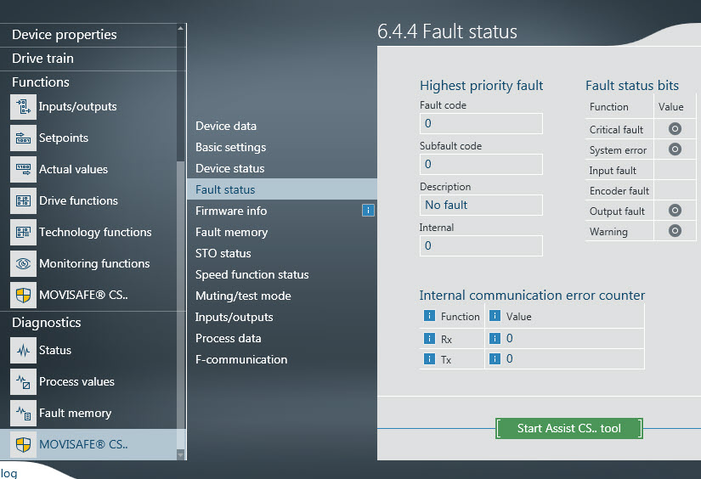Click the Firmware info blue info icon

coord(367,211)
